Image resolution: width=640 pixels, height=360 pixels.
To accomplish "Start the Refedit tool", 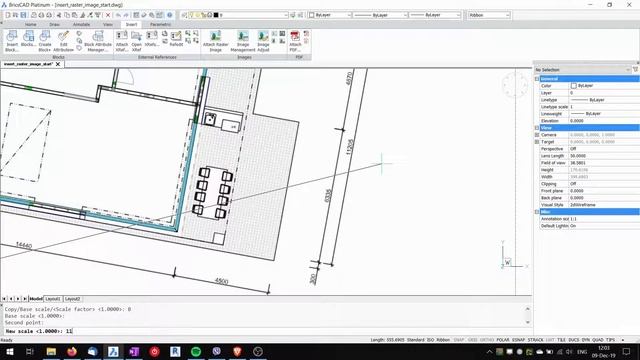I will tap(176, 39).
